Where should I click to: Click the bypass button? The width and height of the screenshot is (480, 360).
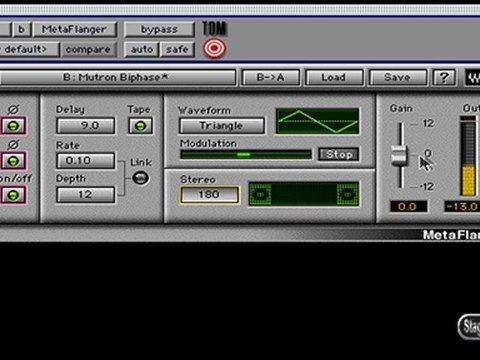(x=159, y=29)
